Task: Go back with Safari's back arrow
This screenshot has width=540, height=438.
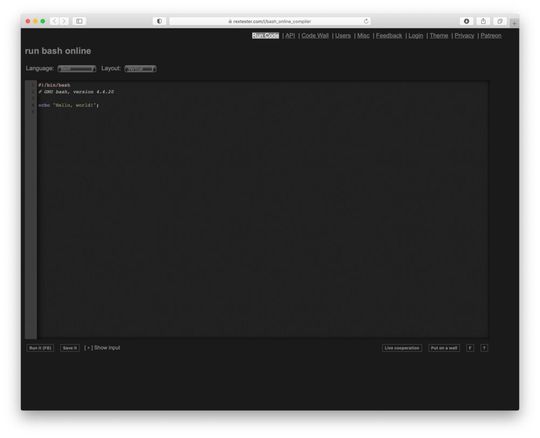Action: click(54, 21)
